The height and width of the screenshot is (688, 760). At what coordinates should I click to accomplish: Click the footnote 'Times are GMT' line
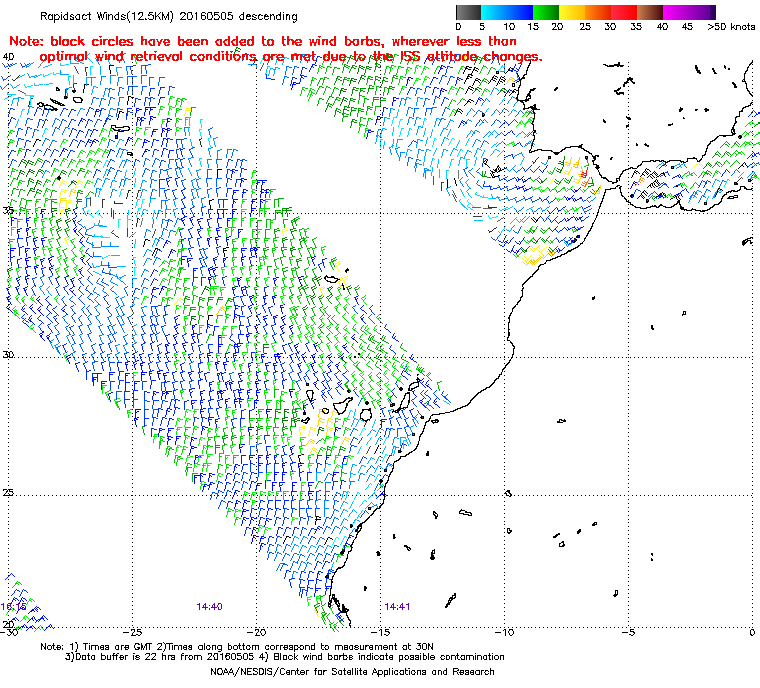pyautogui.click(x=237, y=647)
